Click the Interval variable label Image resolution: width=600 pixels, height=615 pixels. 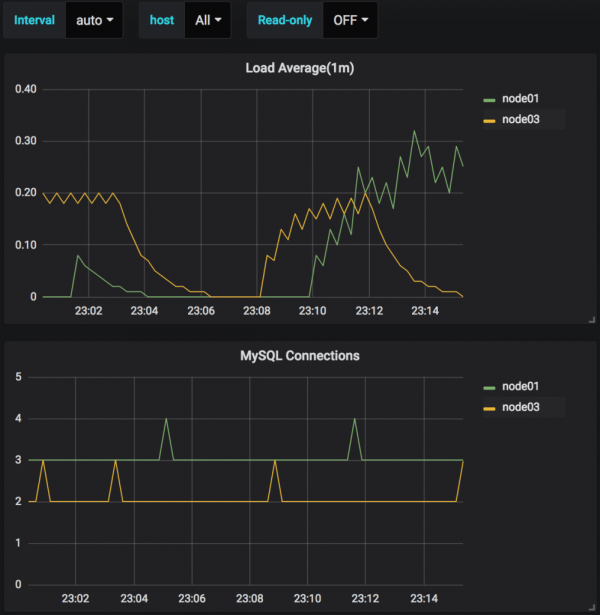(x=34, y=20)
